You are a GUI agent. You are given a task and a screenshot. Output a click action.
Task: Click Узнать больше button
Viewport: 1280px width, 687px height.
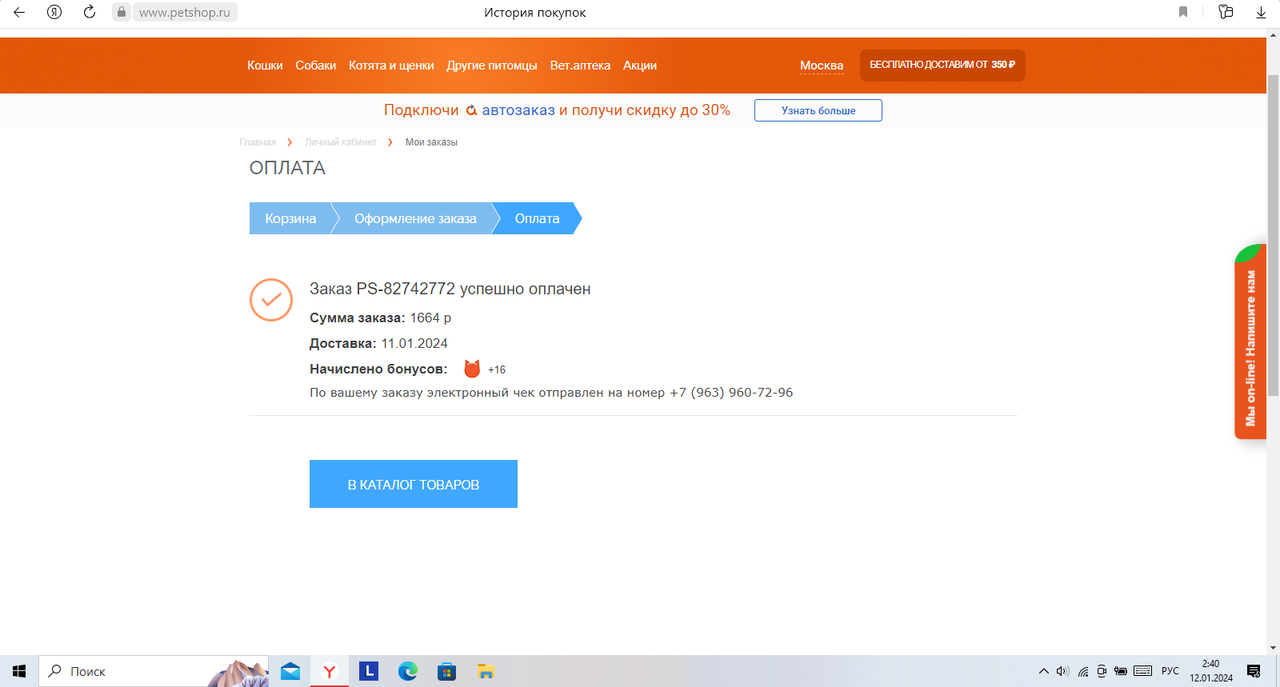coord(818,110)
